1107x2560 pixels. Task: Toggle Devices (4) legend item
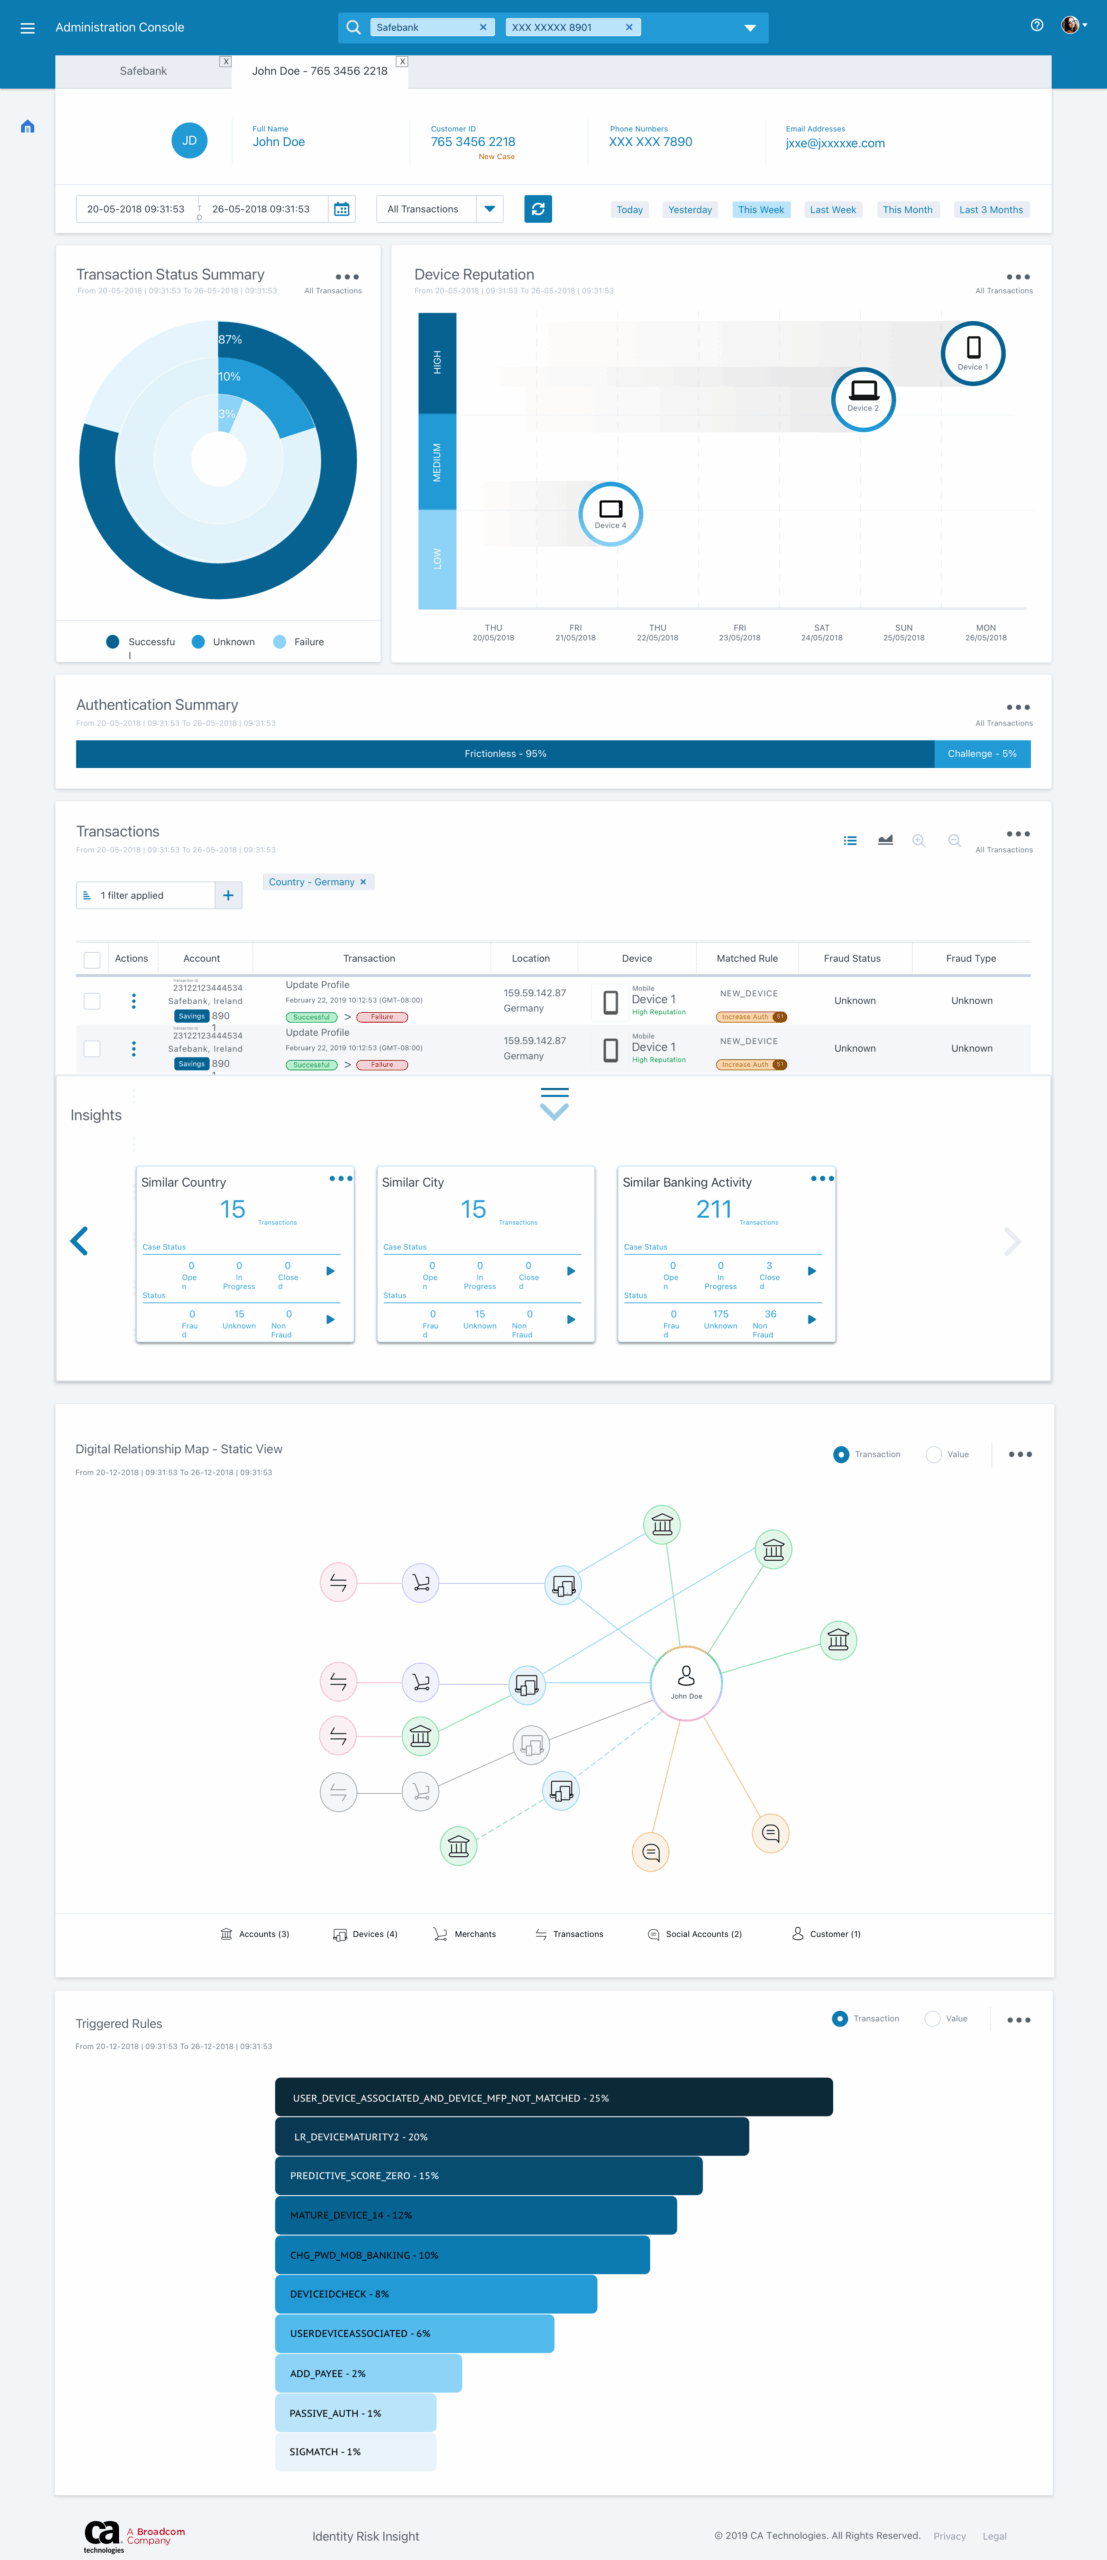tap(365, 1934)
